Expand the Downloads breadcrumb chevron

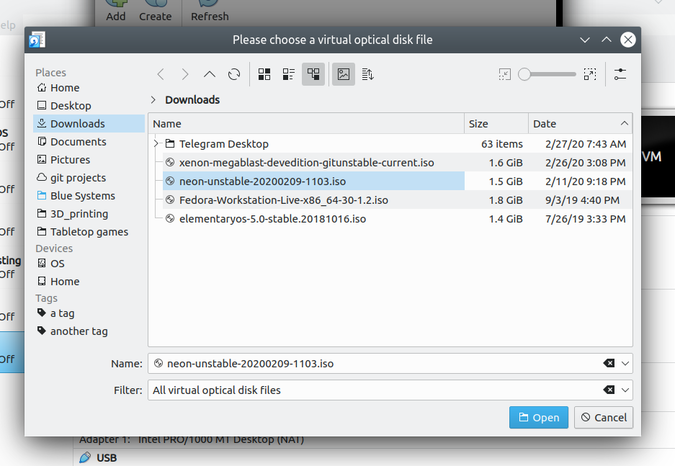(x=153, y=100)
